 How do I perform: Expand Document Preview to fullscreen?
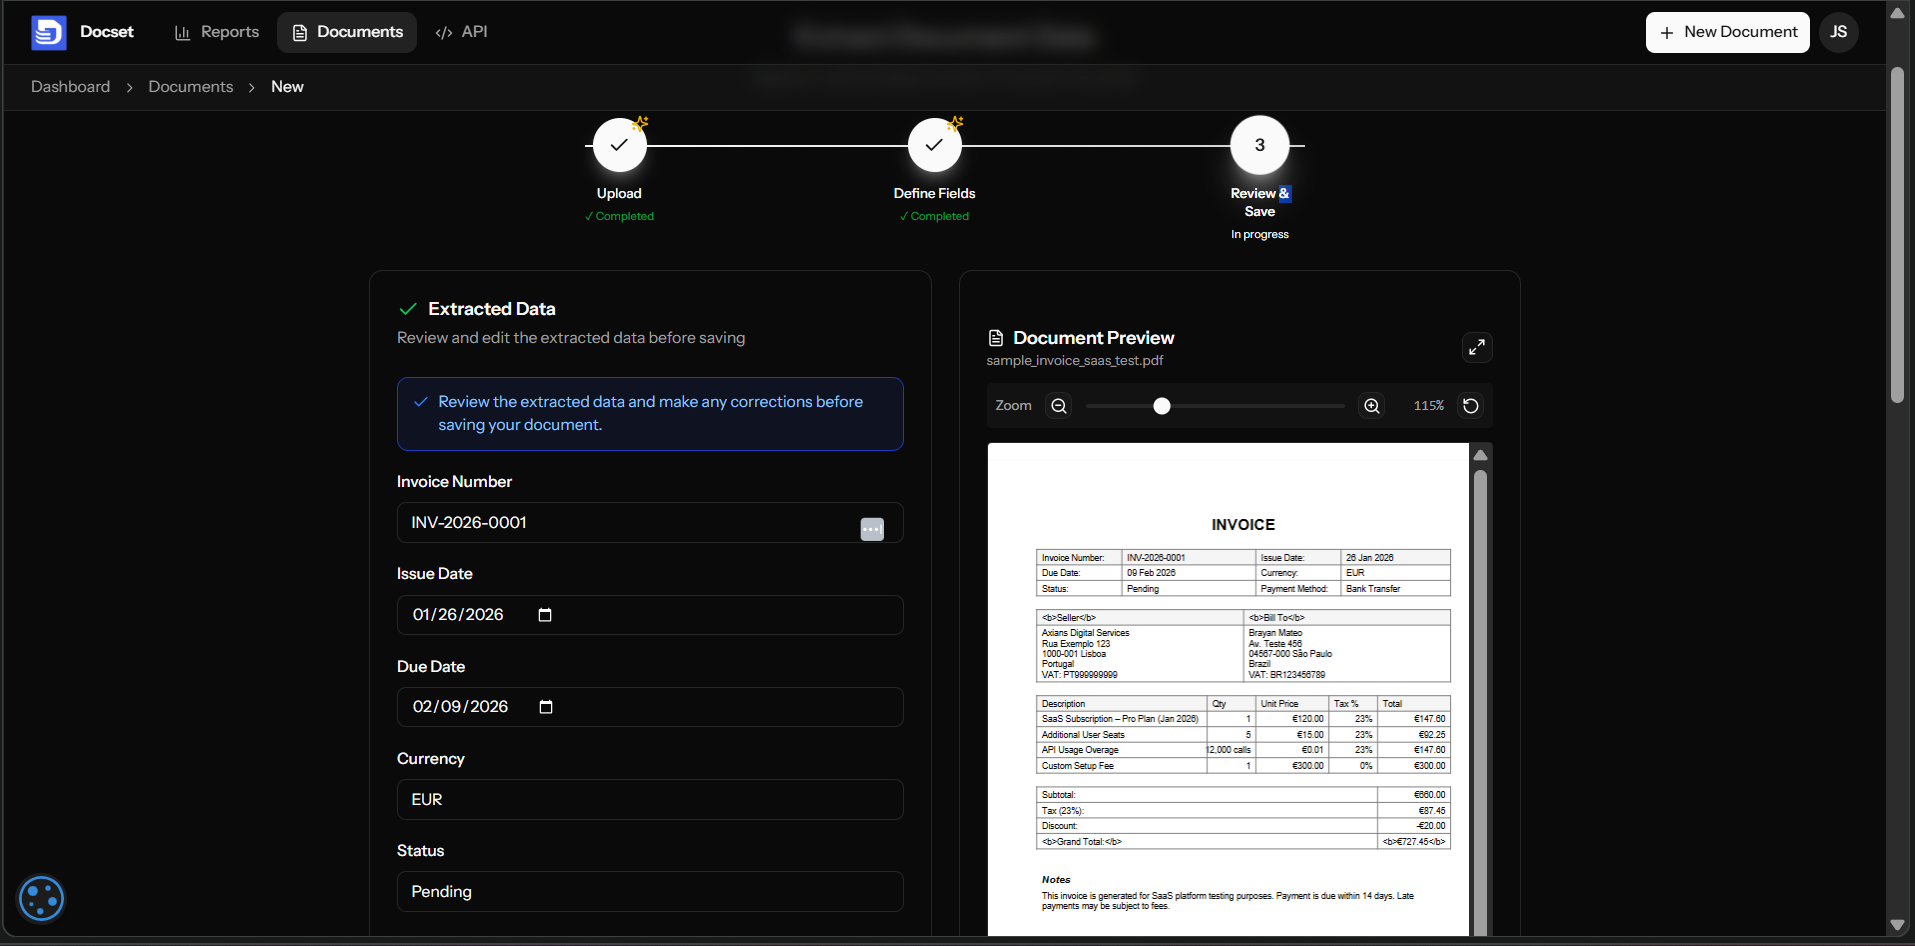[x=1478, y=347]
